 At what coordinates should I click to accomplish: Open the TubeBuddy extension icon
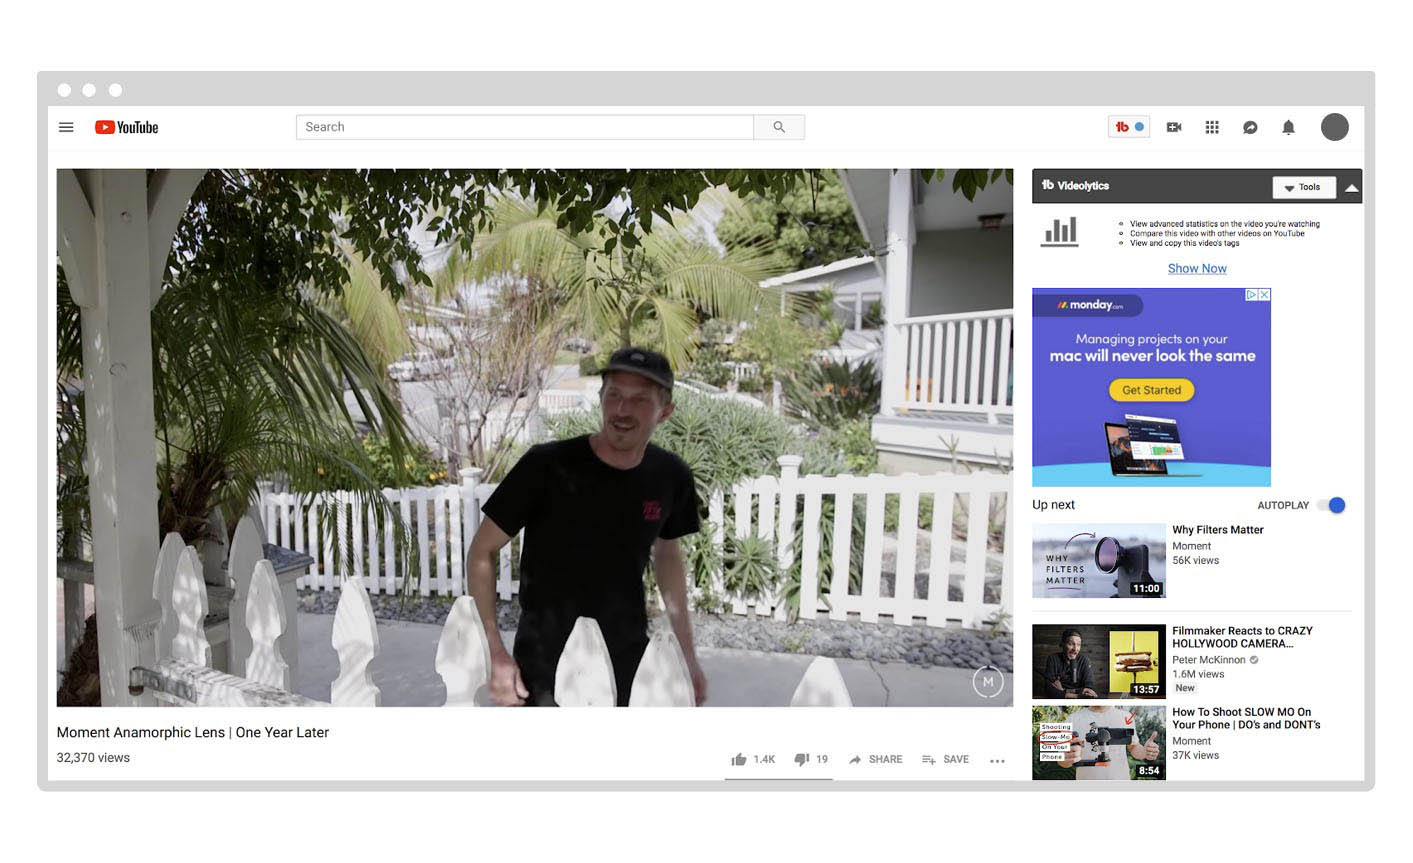[1129, 127]
